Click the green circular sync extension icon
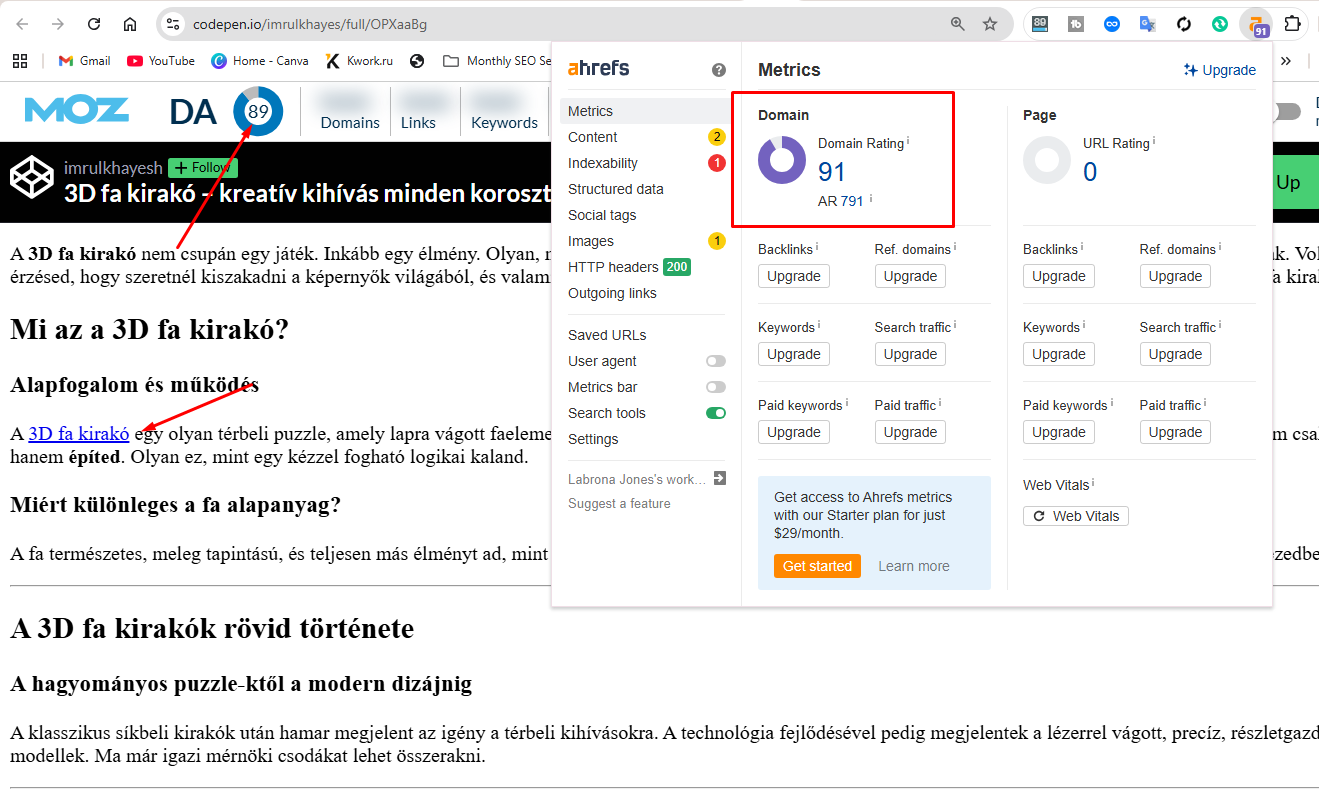This screenshot has height=802, width=1319. (1220, 24)
